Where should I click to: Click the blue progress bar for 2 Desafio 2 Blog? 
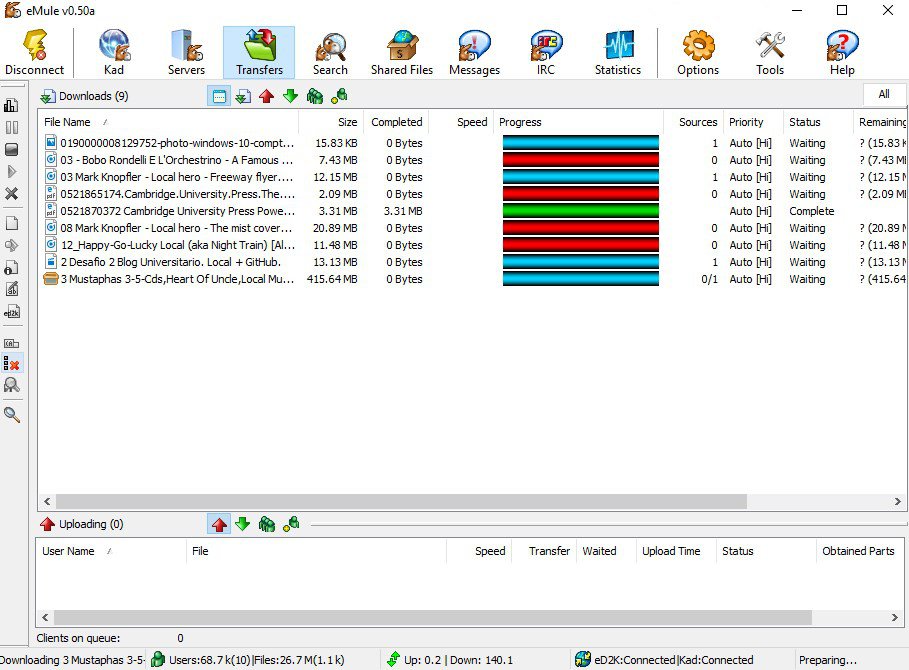[580, 262]
